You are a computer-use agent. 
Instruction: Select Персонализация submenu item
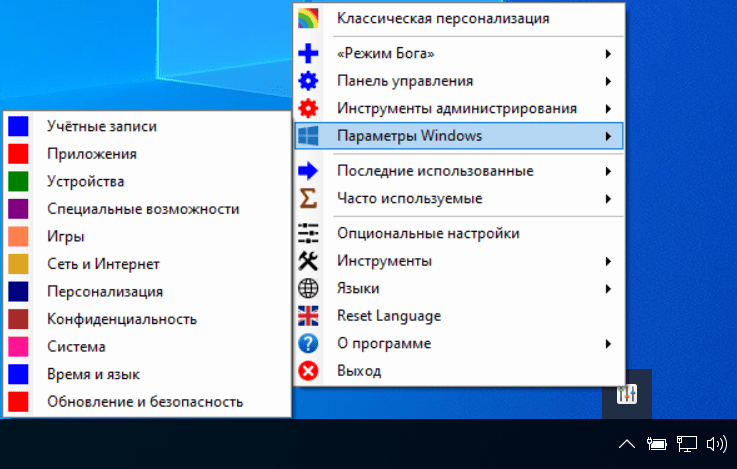(x=147, y=291)
